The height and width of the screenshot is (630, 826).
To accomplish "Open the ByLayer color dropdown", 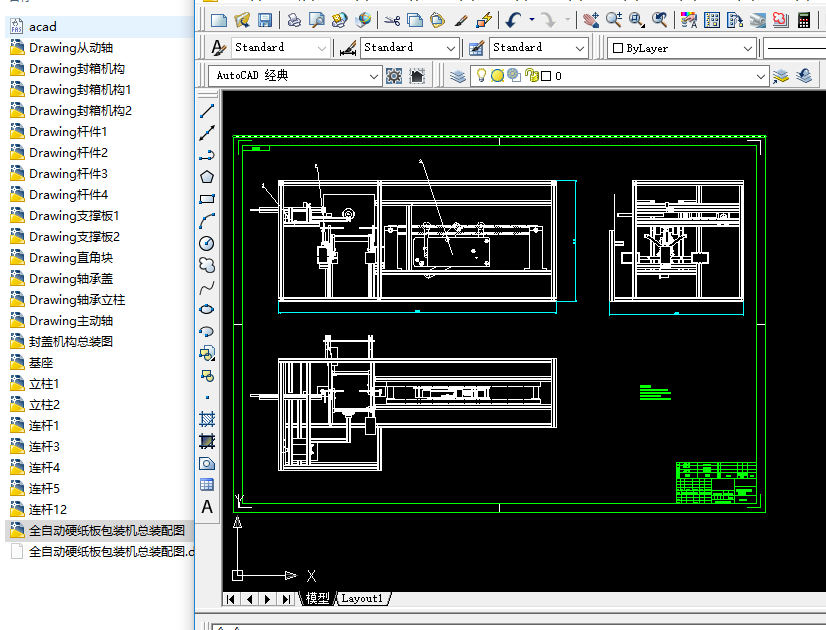I will [748, 48].
